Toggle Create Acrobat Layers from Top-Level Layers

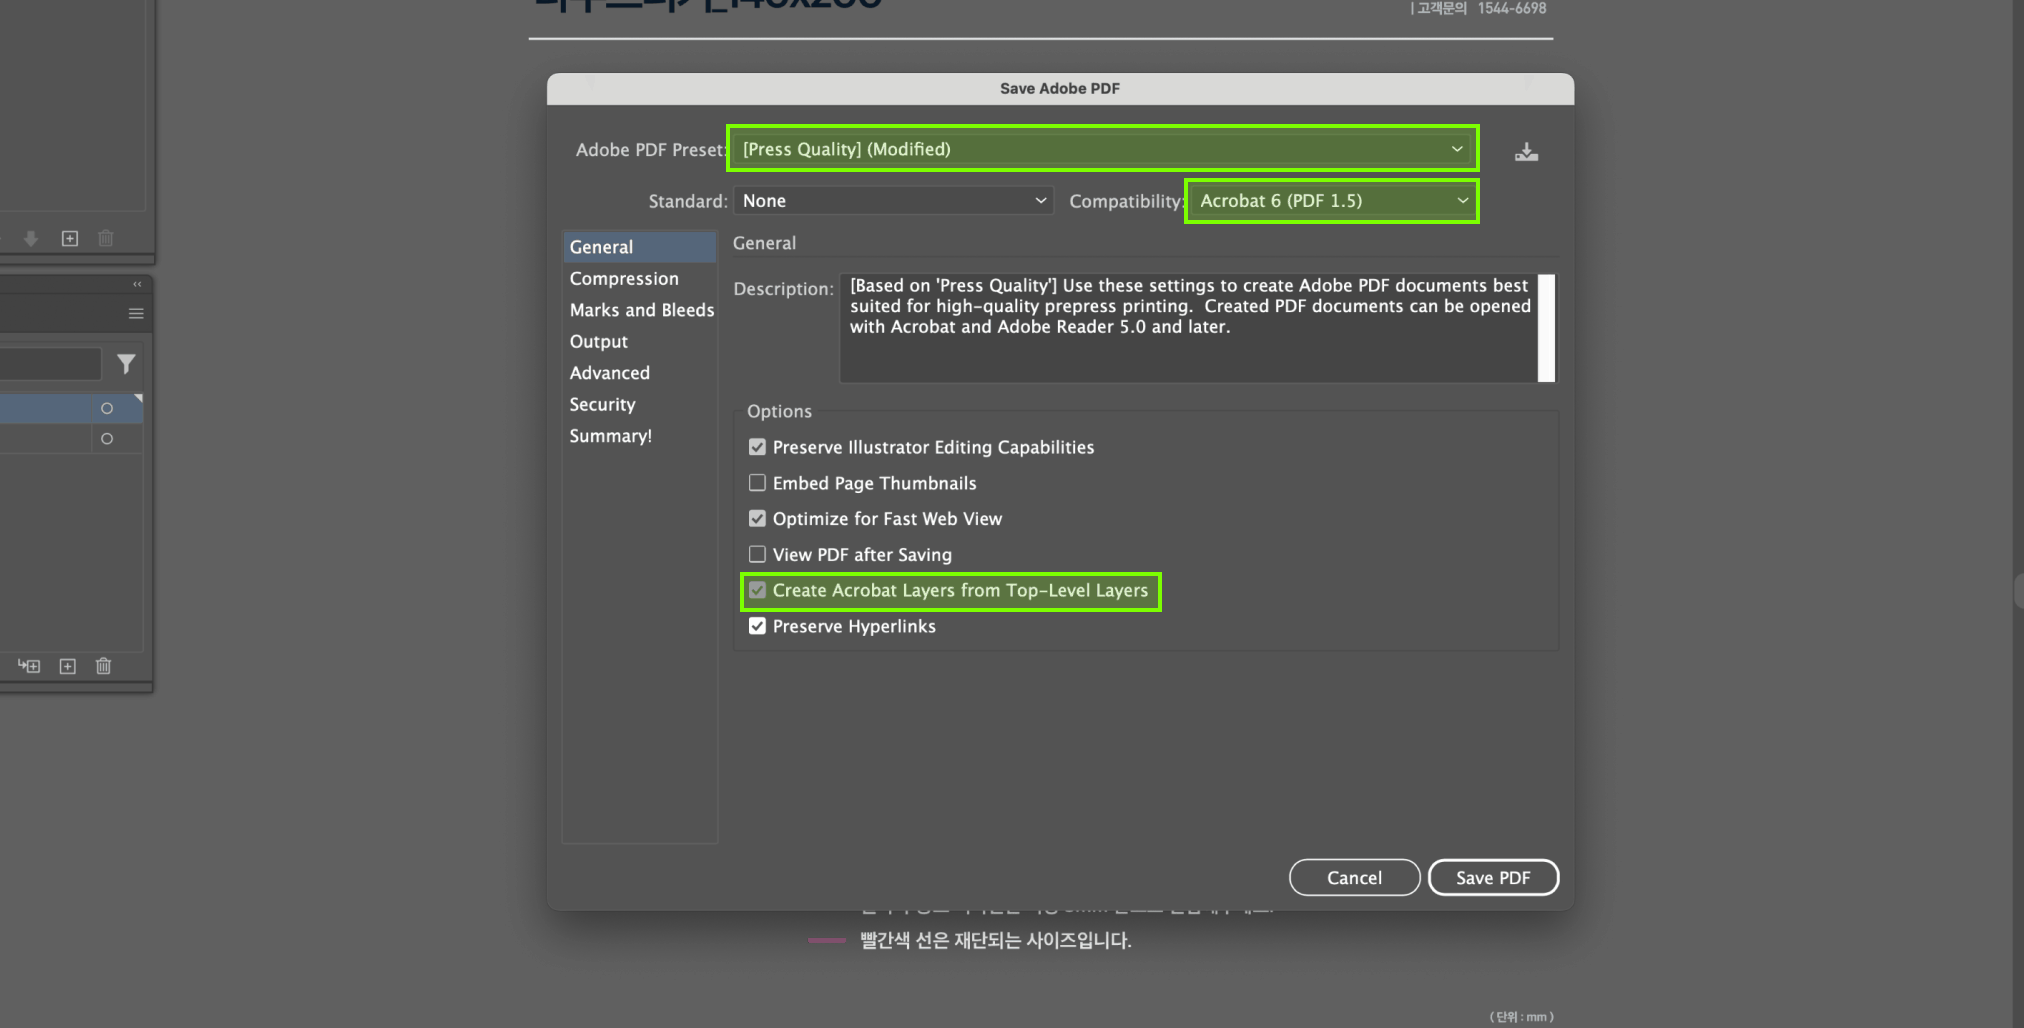point(757,590)
